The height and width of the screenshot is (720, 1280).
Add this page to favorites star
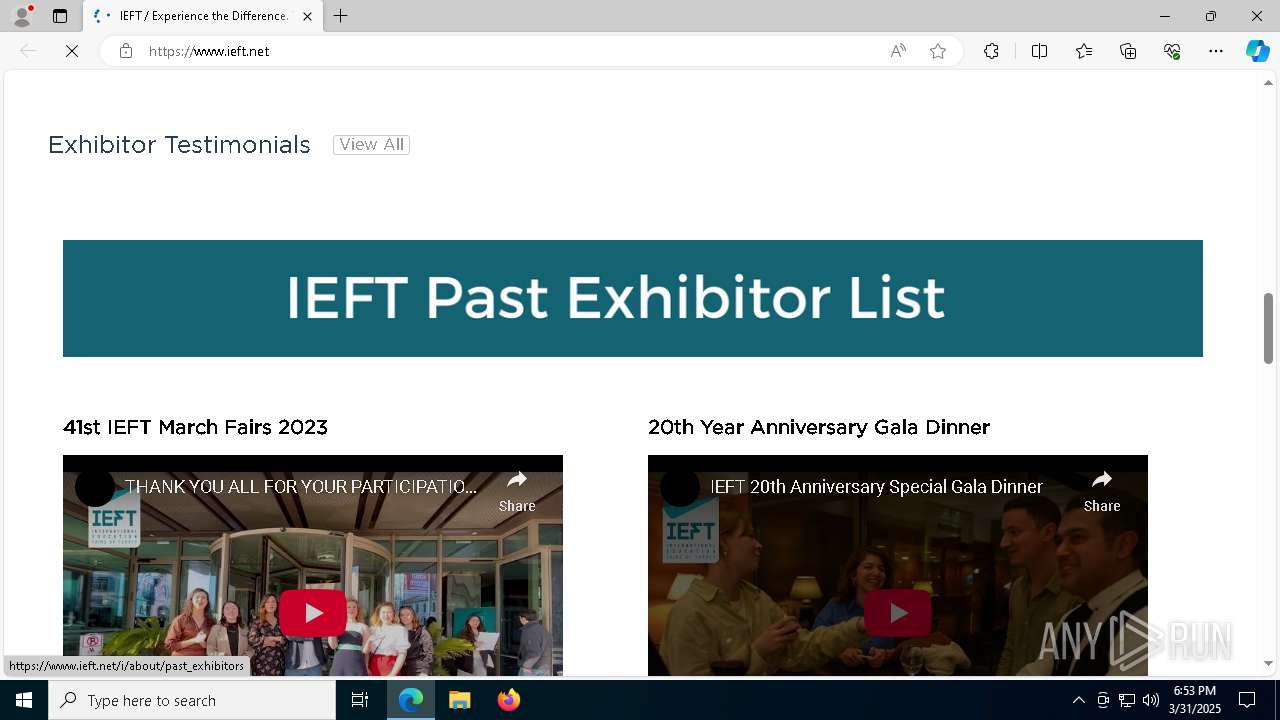[x=938, y=51]
